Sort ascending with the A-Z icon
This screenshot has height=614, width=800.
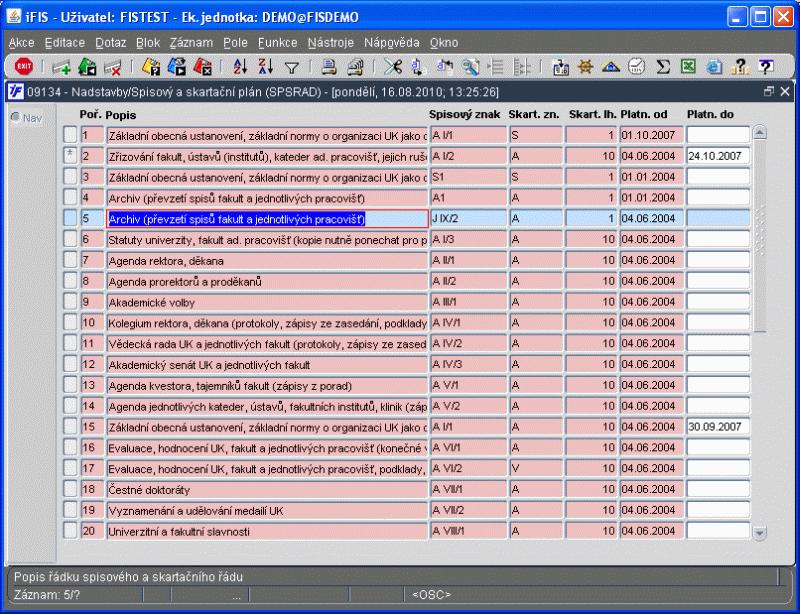[240, 66]
